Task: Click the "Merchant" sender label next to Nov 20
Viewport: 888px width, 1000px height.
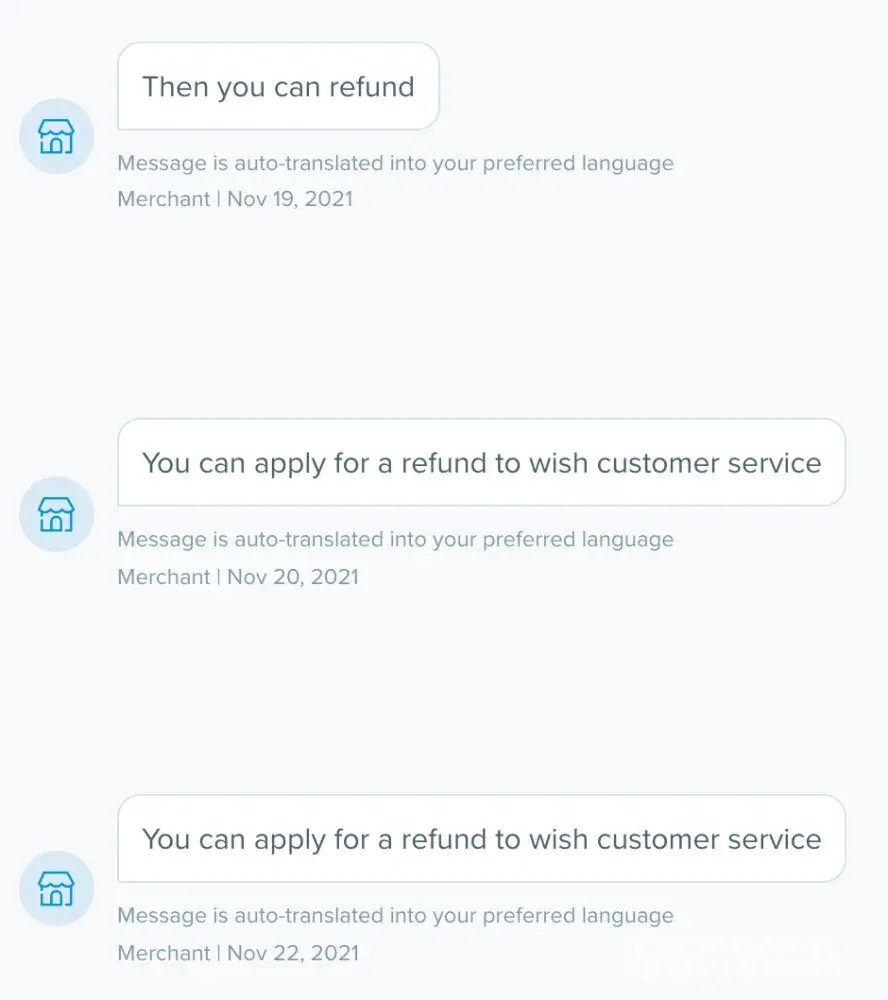Action: [x=164, y=576]
